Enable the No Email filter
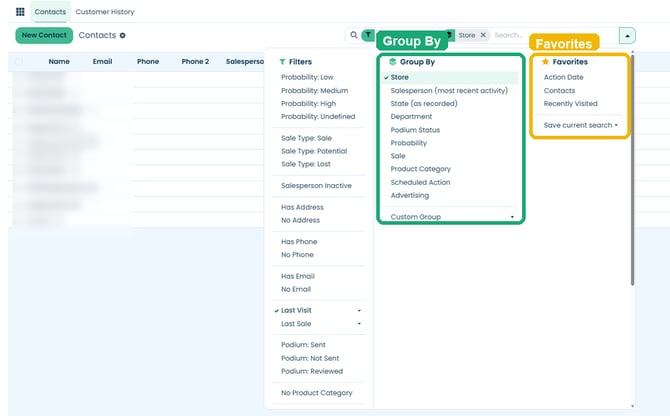This screenshot has height=416, width=670. pos(296,289)
